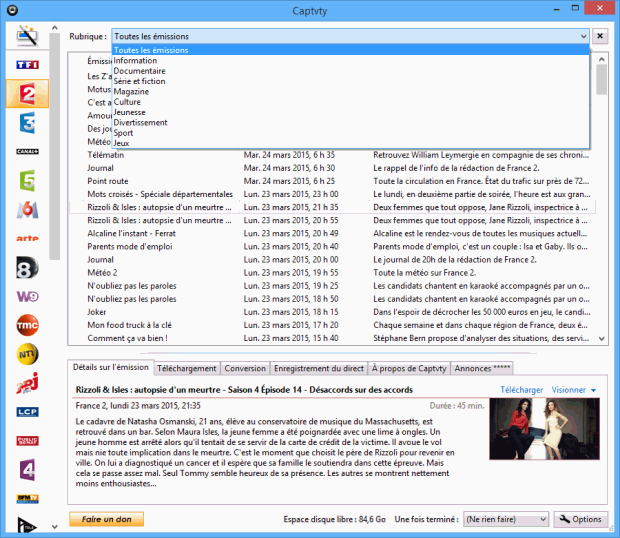Open the Annonces tab

(x=482, y=368)
